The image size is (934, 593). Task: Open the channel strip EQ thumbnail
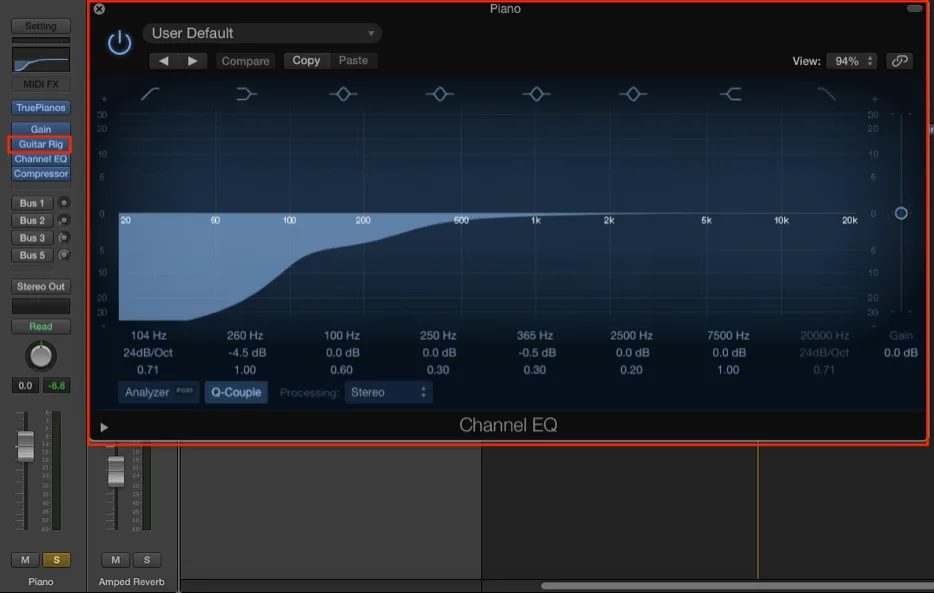(41, 60)
